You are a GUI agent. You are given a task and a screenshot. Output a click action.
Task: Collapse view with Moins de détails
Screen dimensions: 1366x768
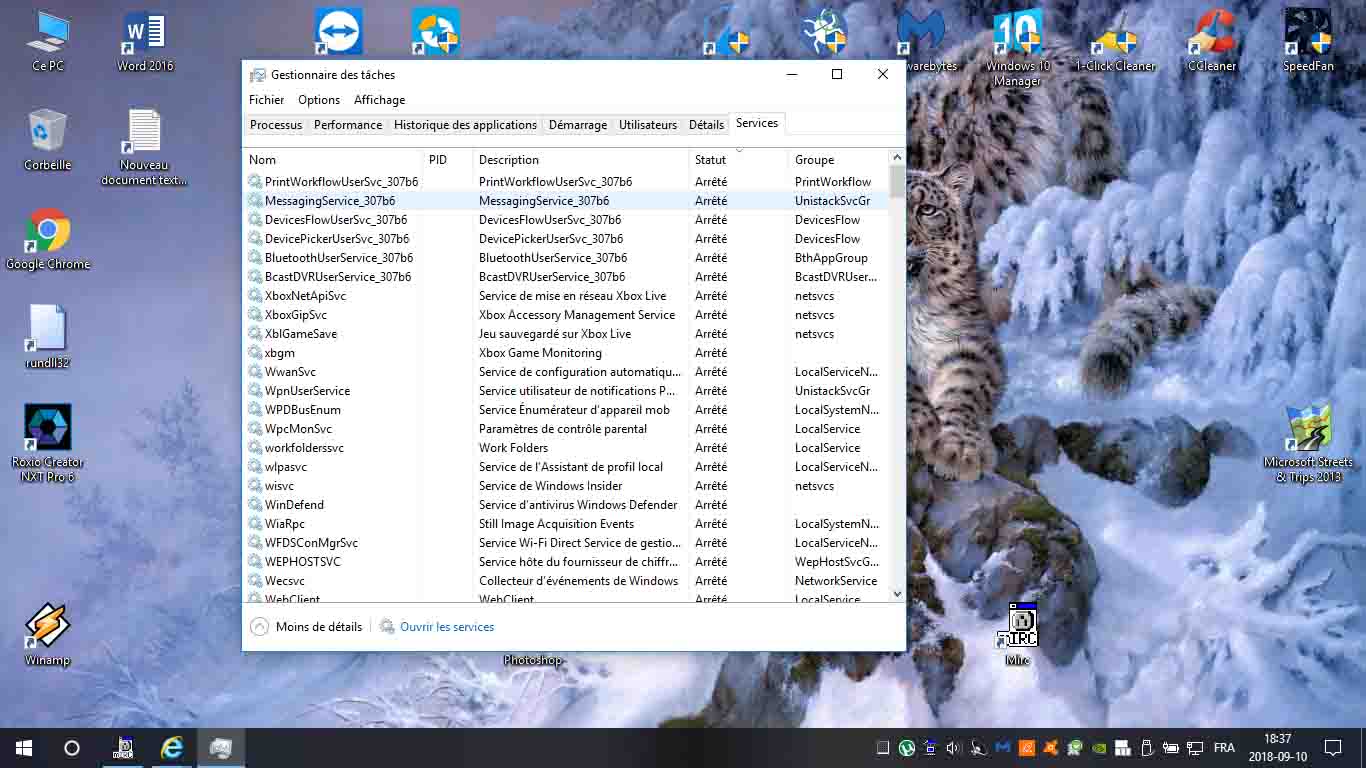pyautogui.click(x=306, y=627)
